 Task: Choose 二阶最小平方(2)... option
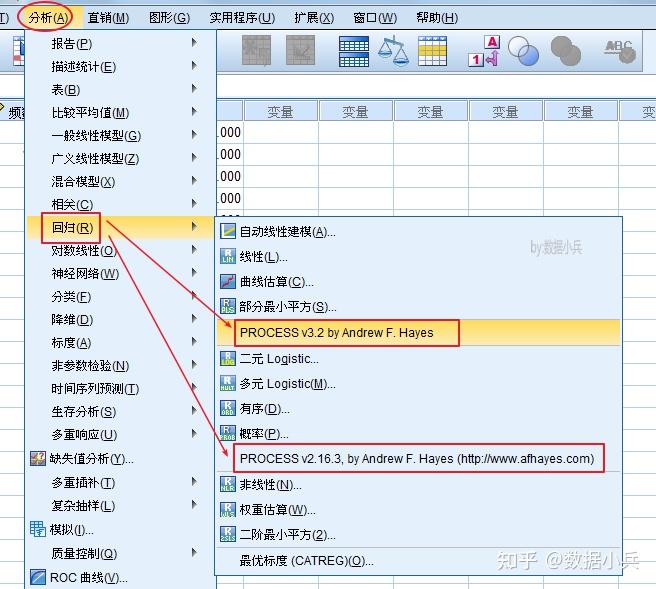[418, 535]
